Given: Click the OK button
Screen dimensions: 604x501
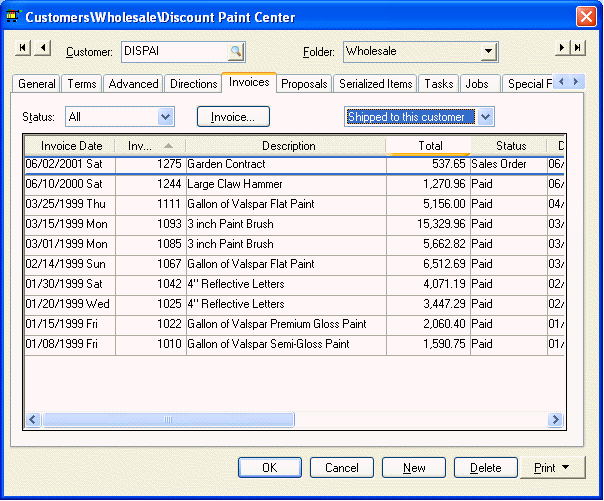Looking at the screenshot, I should 270,467.
